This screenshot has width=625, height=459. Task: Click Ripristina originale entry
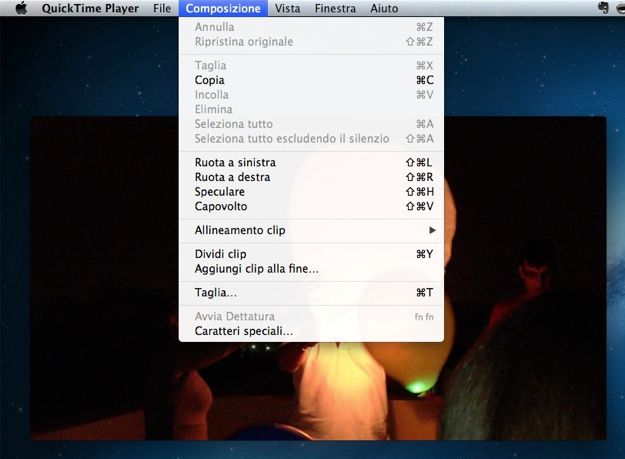coord(311,42)
